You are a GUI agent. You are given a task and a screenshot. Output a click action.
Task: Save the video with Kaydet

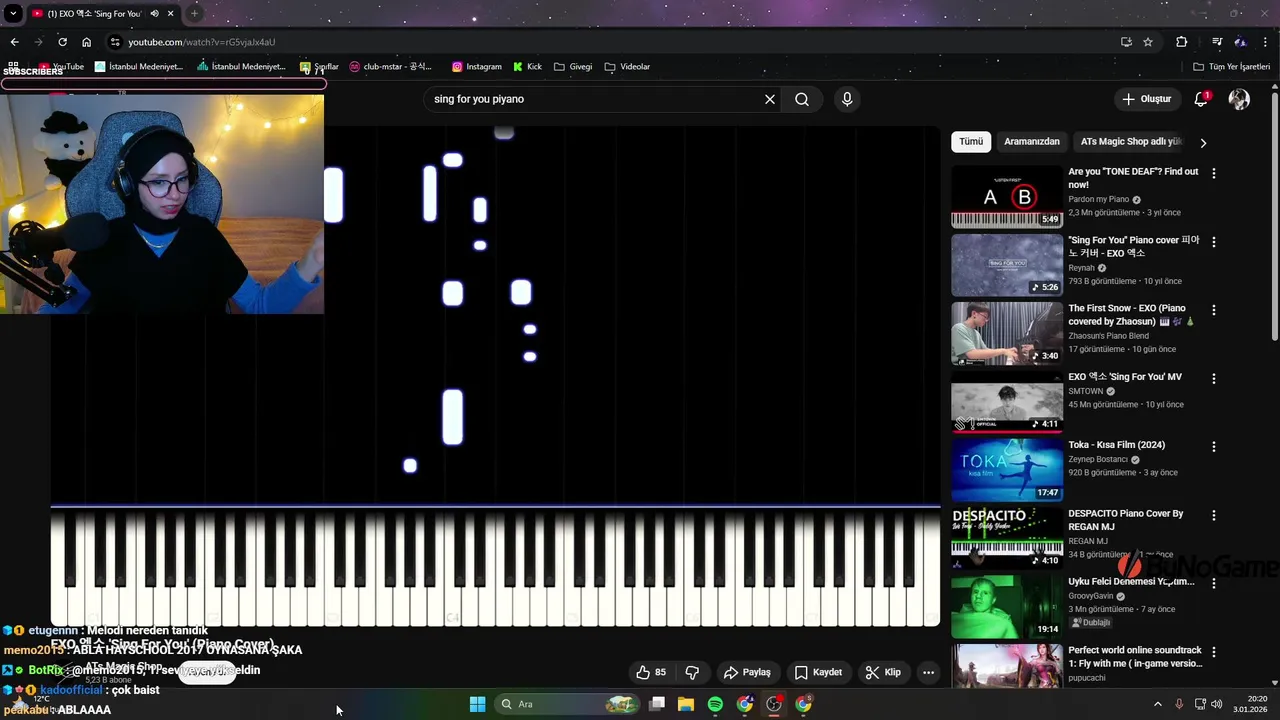(818, 672)
